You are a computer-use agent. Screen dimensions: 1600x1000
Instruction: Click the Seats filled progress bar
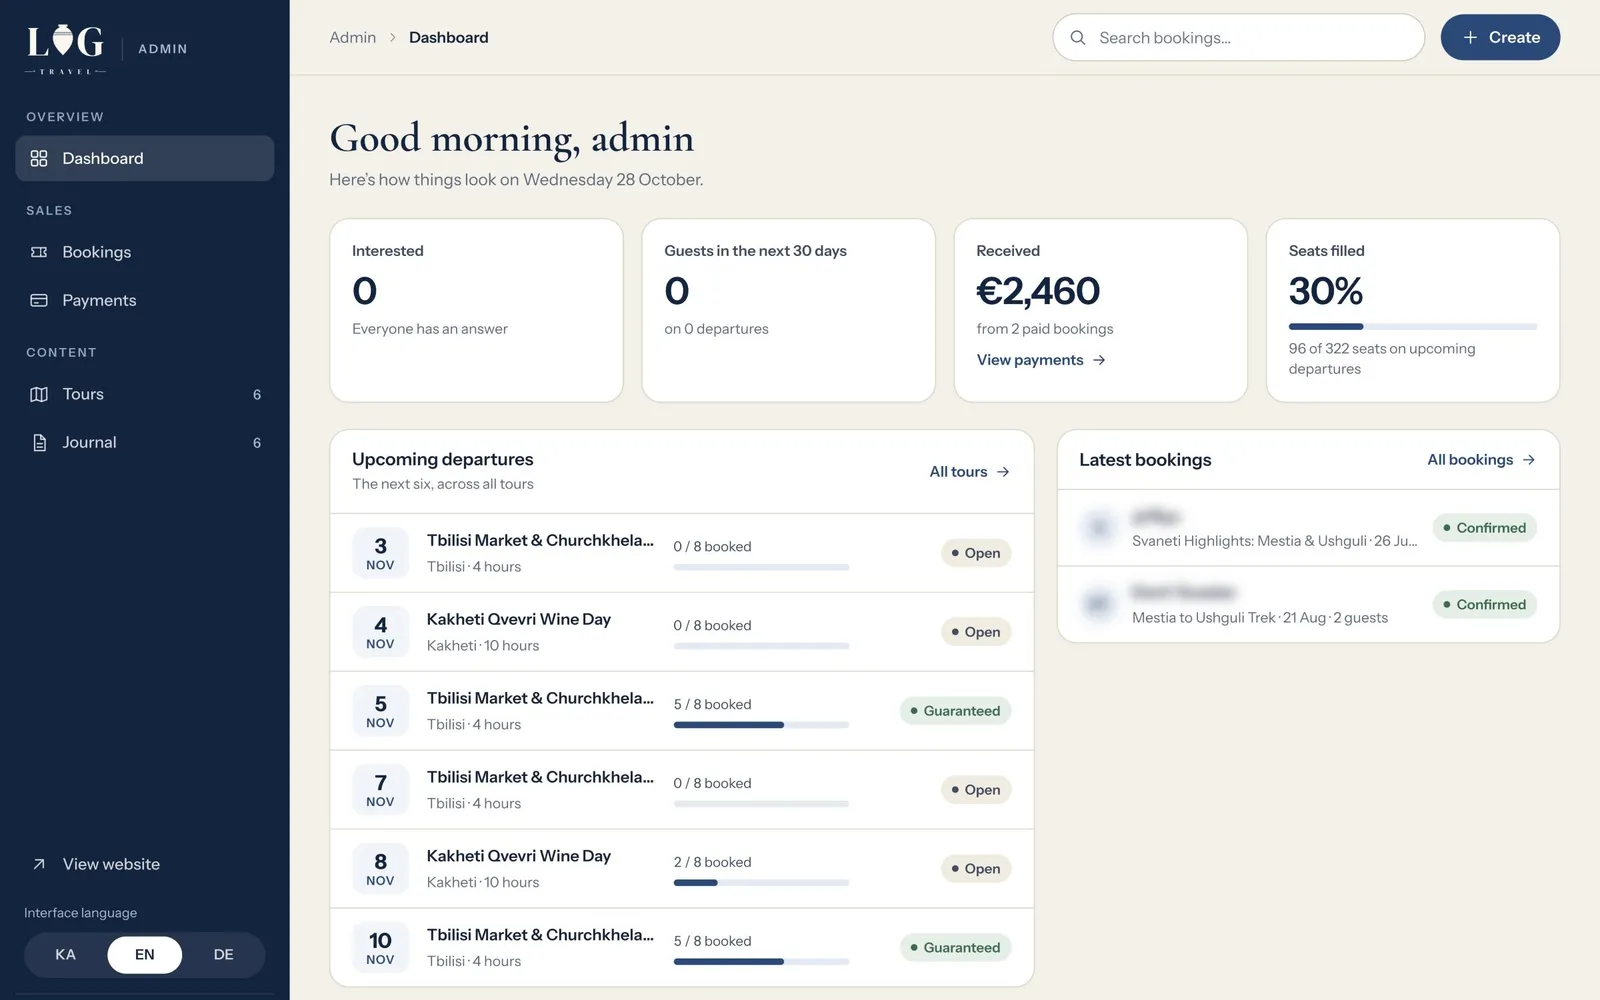pyautogui.click(x=1413, y=326)
